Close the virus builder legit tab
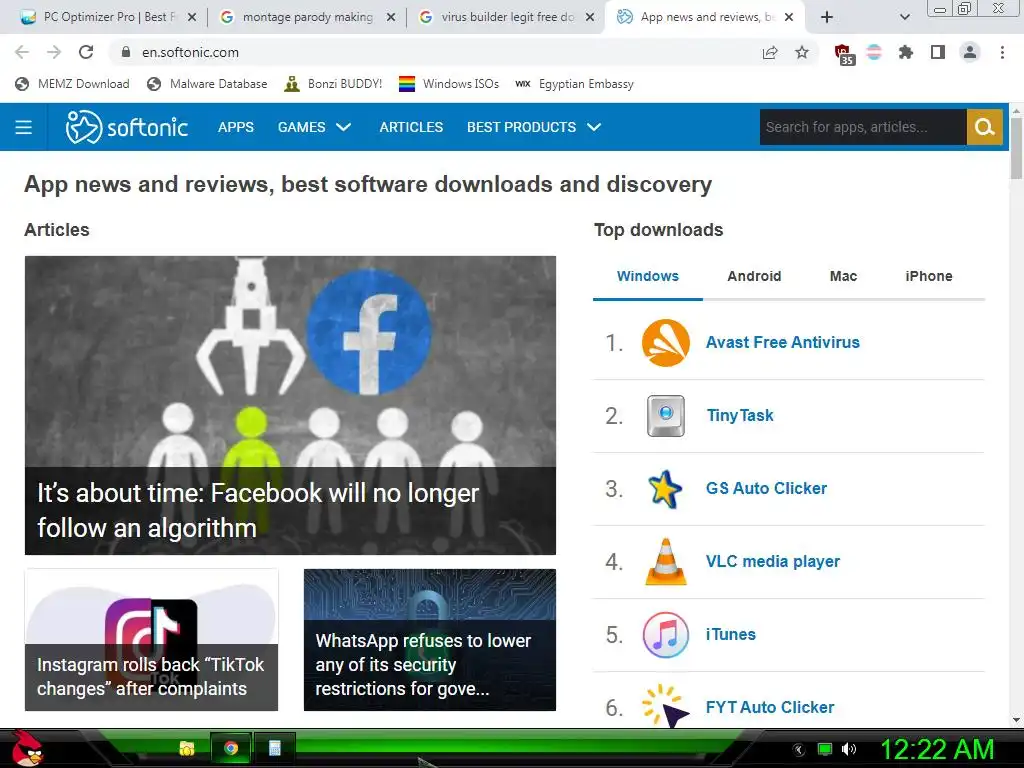1024x768 pixels. coord(590,18)
